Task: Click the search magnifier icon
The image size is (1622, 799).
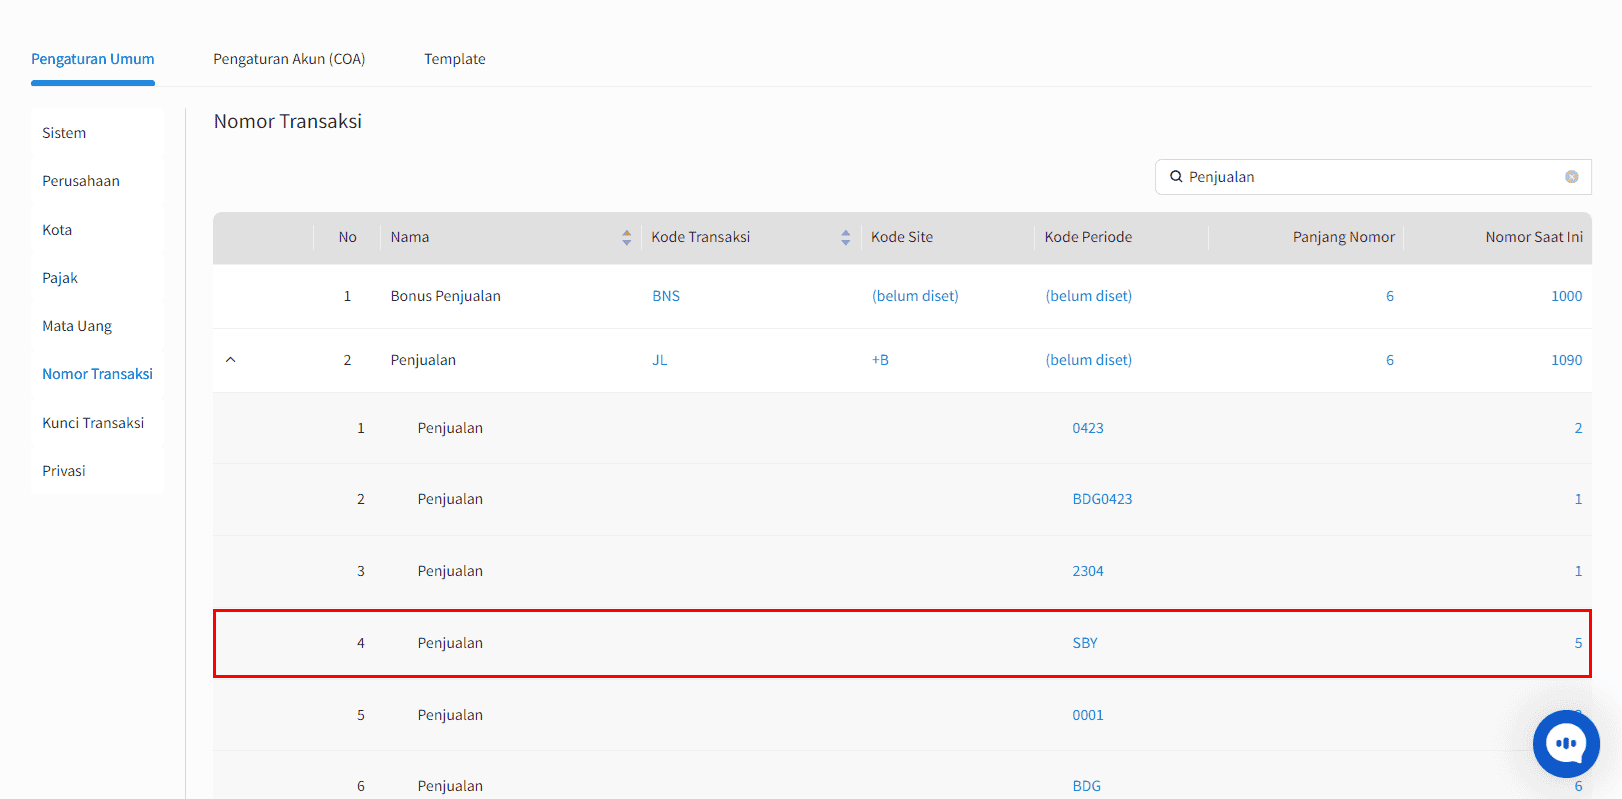Action: (x=1176, y=177)
